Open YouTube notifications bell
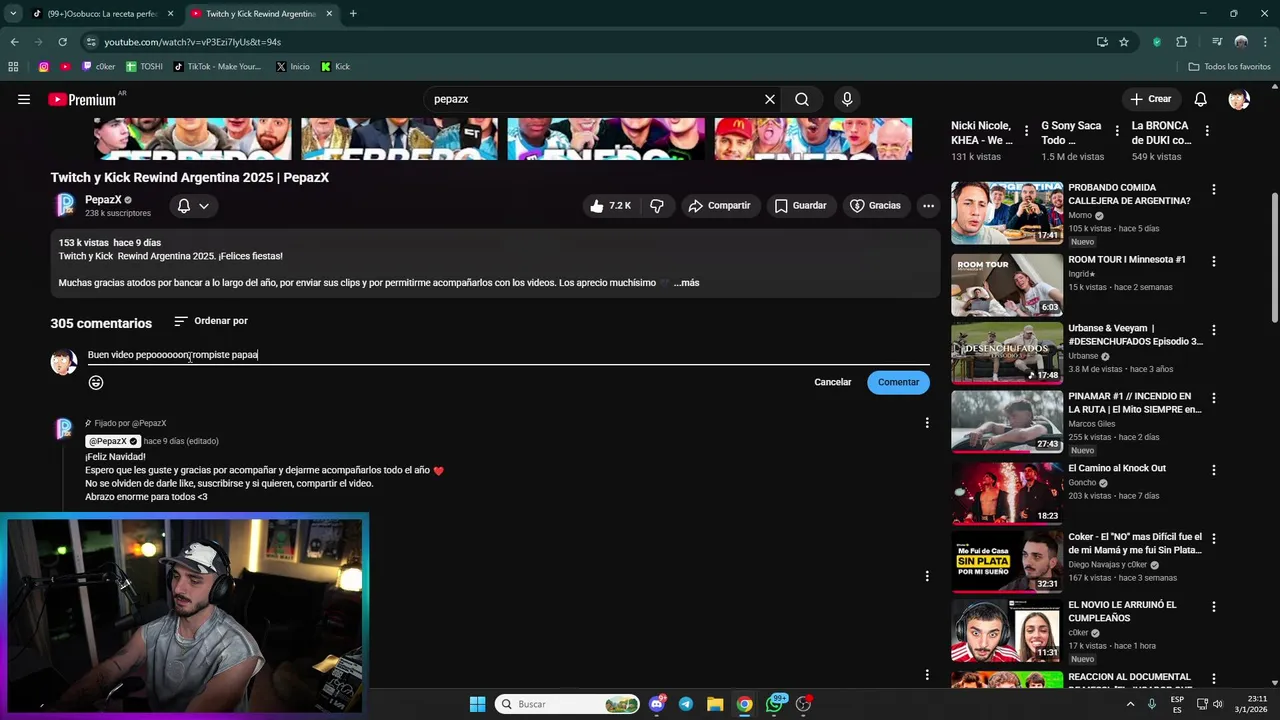The width and height of the screenshot is (1280, 720). 1200,99
